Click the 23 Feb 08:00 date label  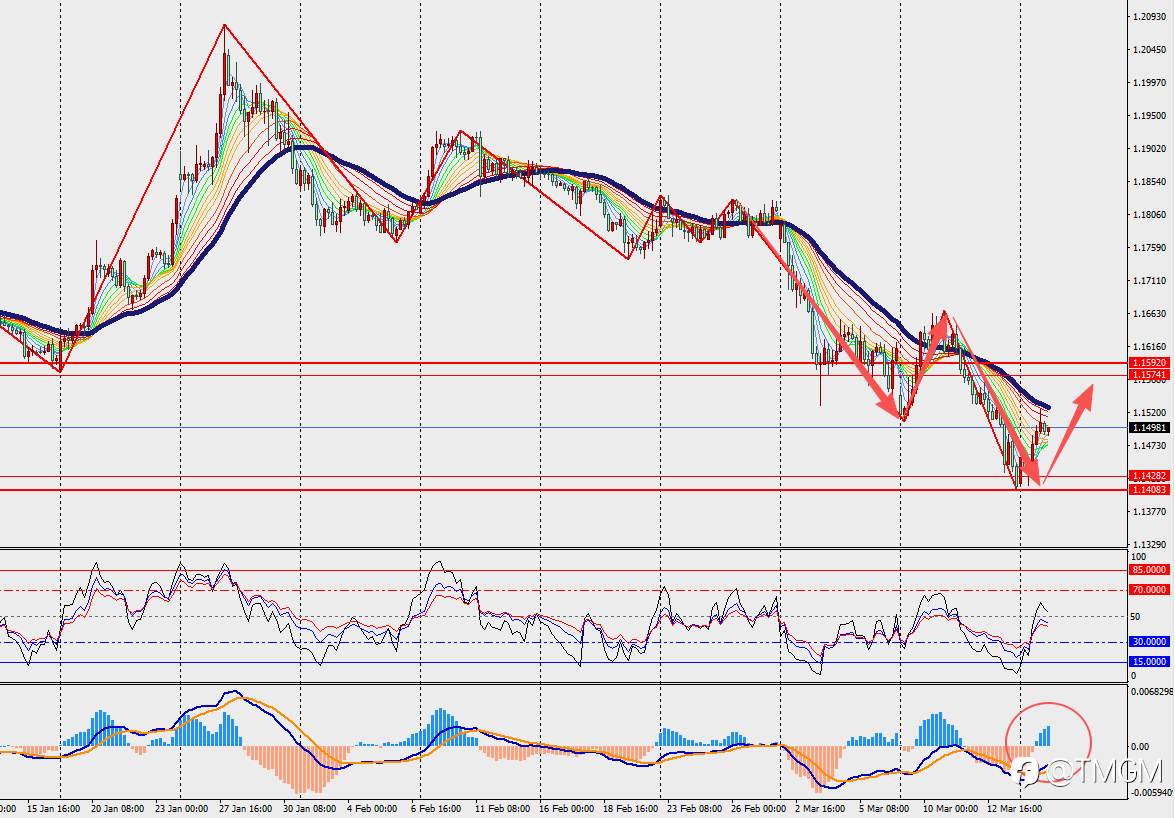(x=695, y=809)
